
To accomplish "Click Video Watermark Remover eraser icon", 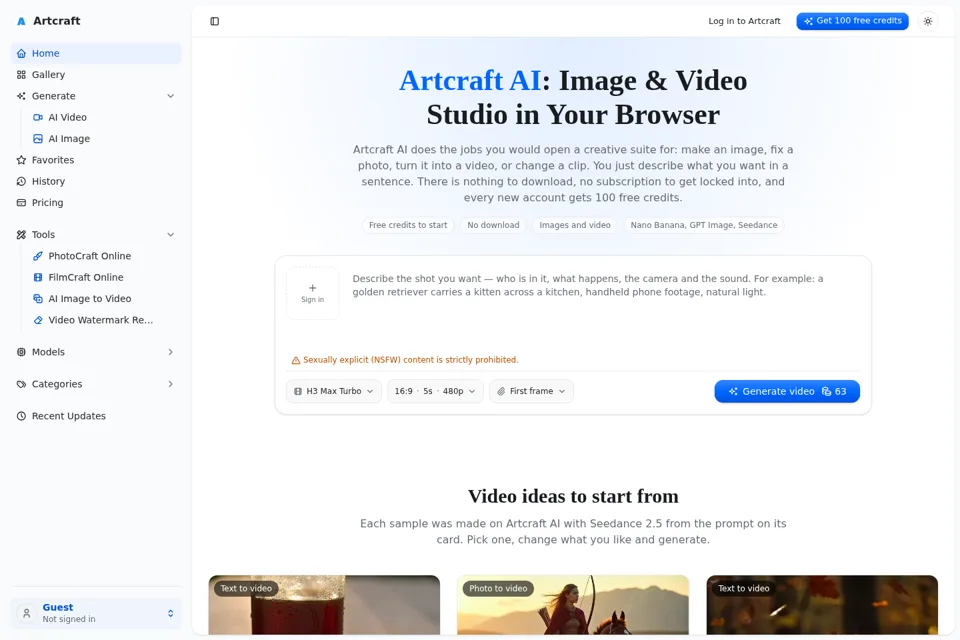I will (38, 320).
